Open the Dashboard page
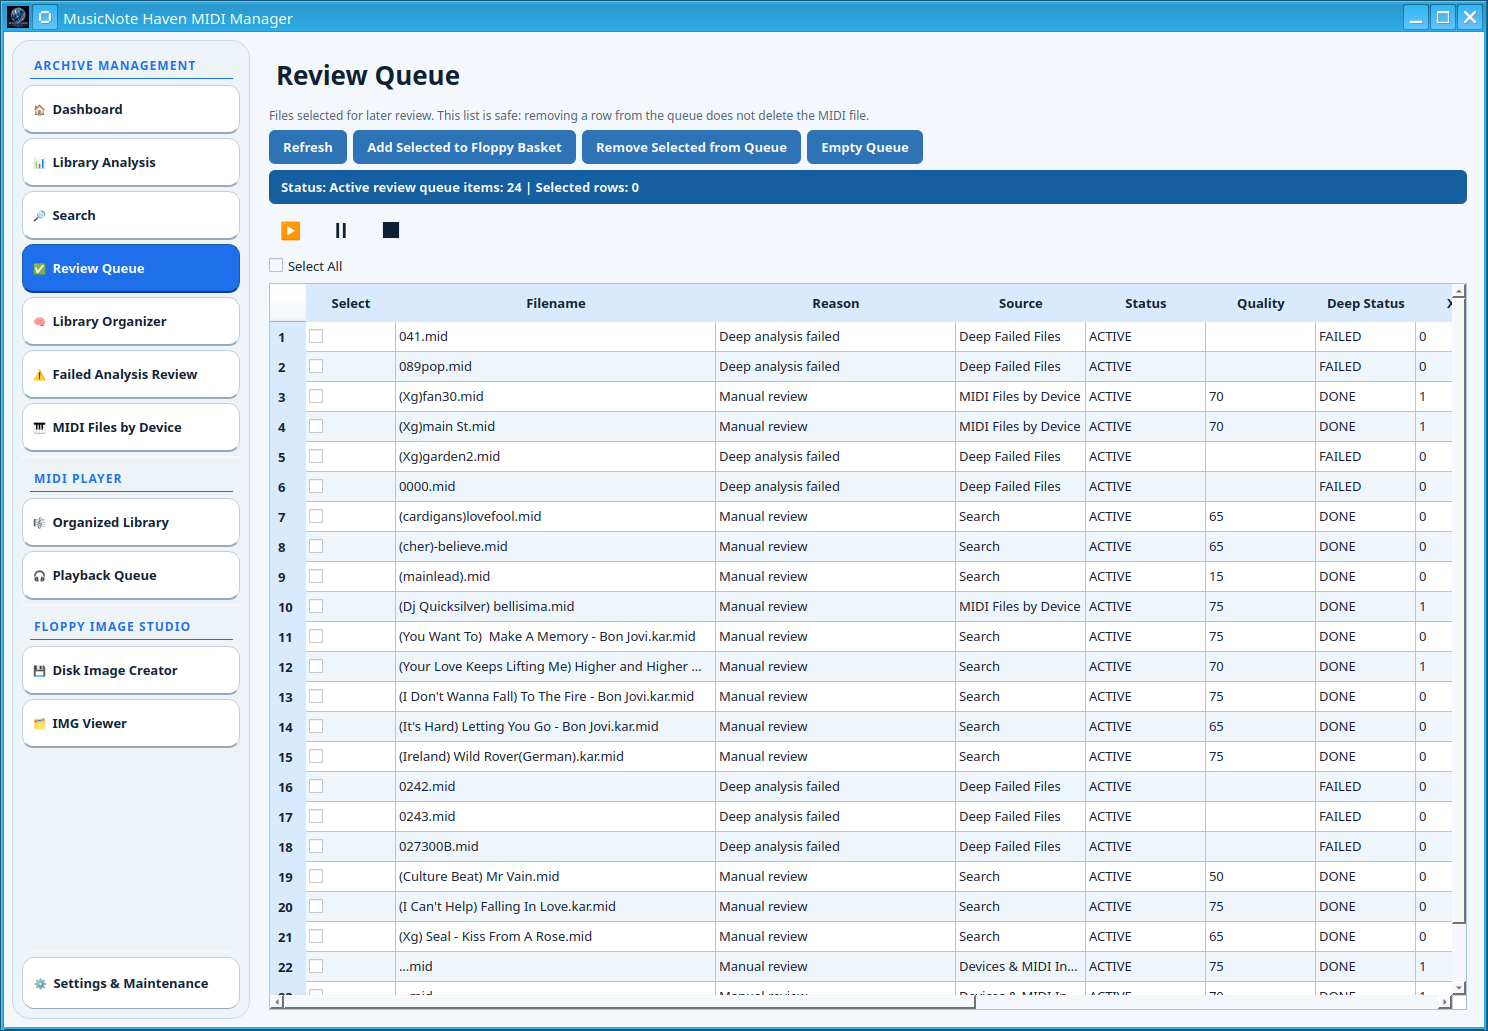The image size is (1488, 1031). click(x=131, y=109)
